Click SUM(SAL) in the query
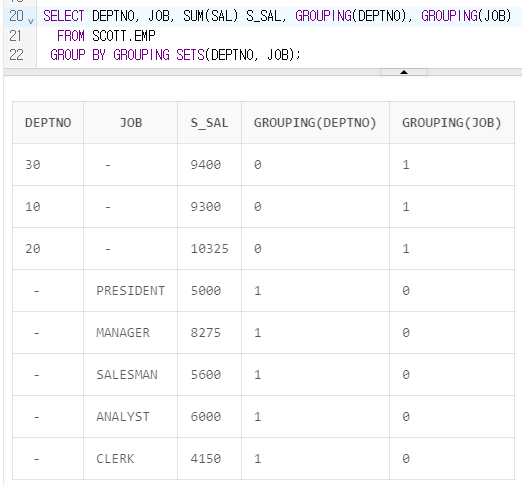The height and width of the screenshot is (485, 522). tap(210, 16)
